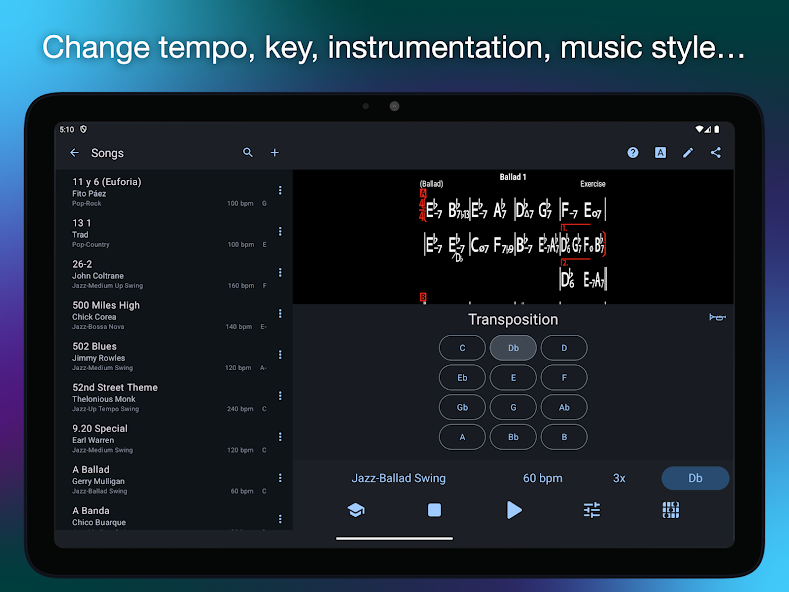The image size is (789, 592).
Task: Edit chart with the pencil icon
Action: (x=688, y=153)
